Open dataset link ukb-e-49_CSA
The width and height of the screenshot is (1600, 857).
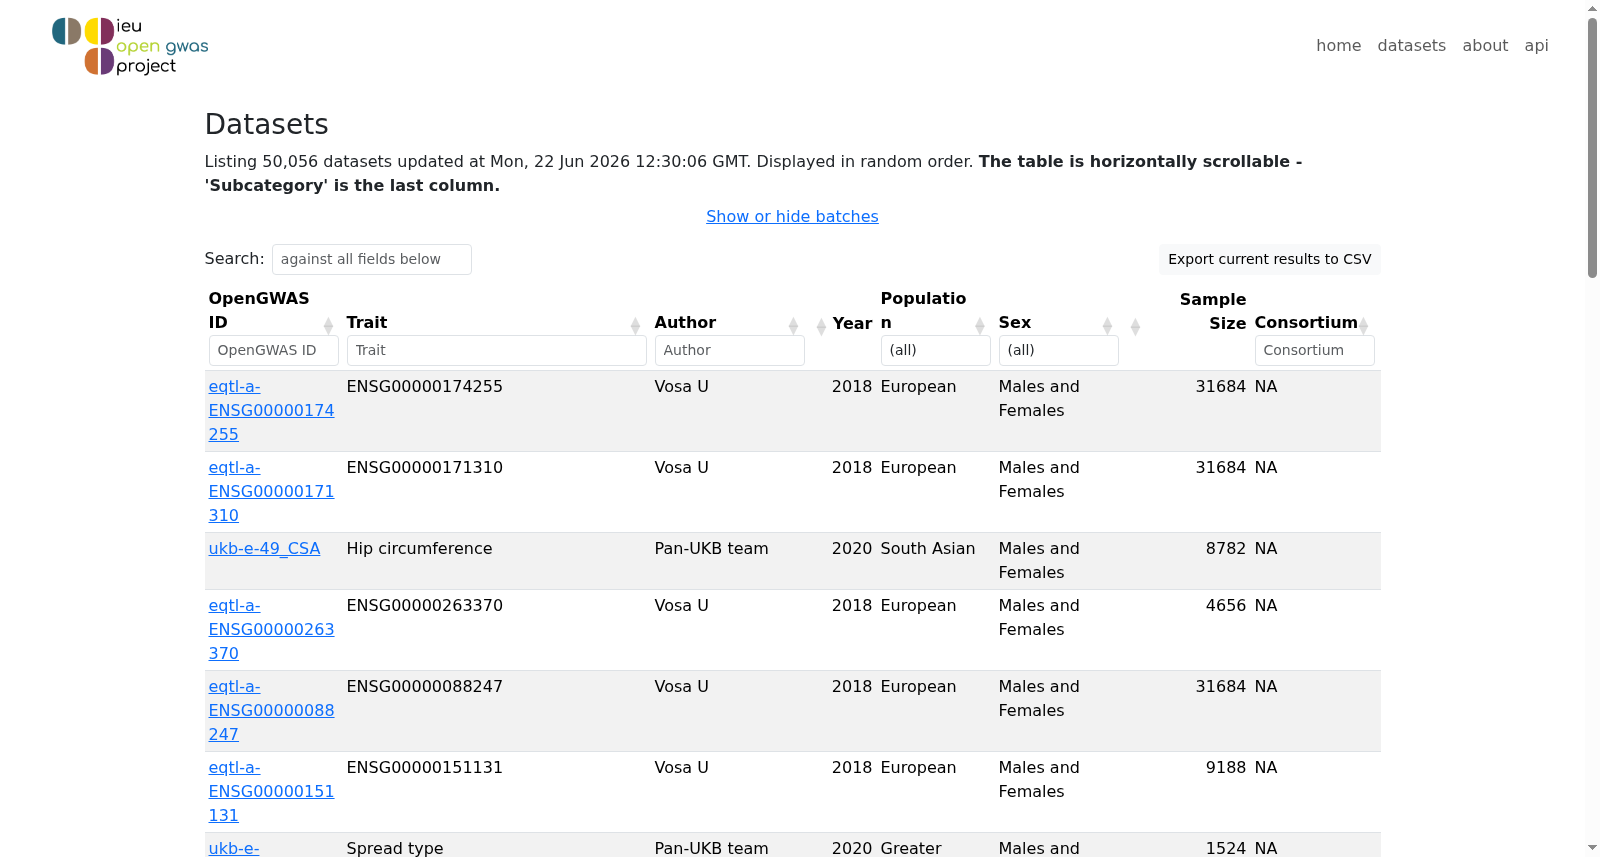(x=264, y=548)
